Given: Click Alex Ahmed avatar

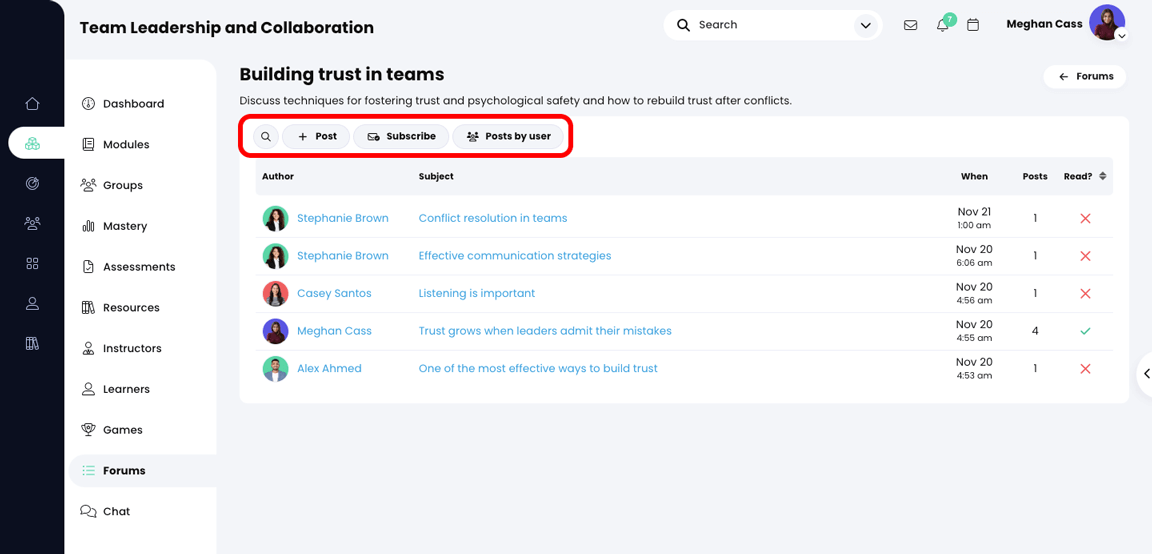Looking at the screenshot, I should pos(276,368).
